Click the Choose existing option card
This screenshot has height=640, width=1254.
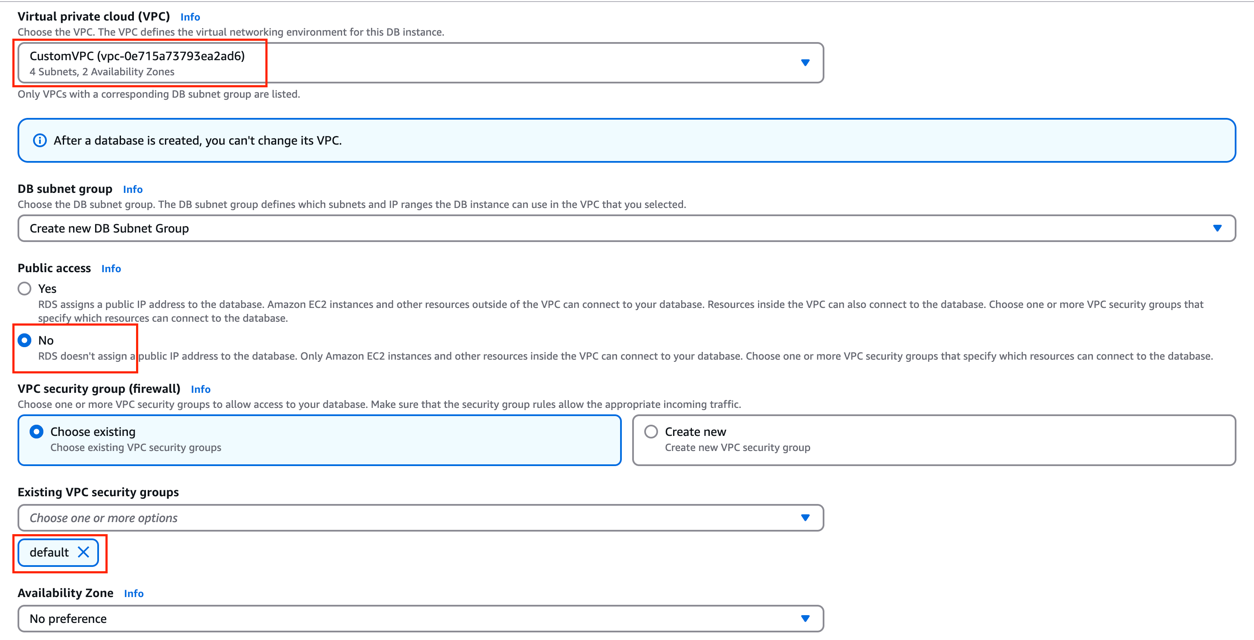point(319,440)
